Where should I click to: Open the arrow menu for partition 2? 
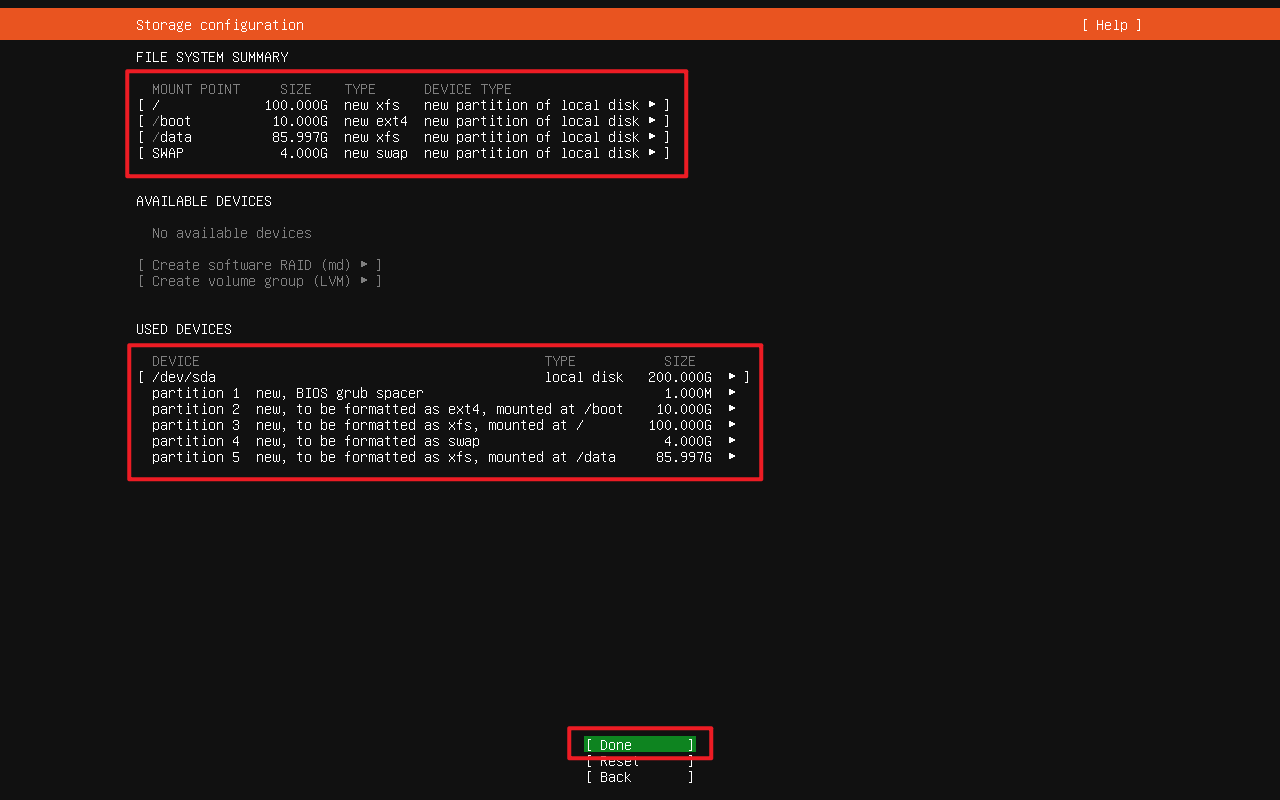point(732,409)
